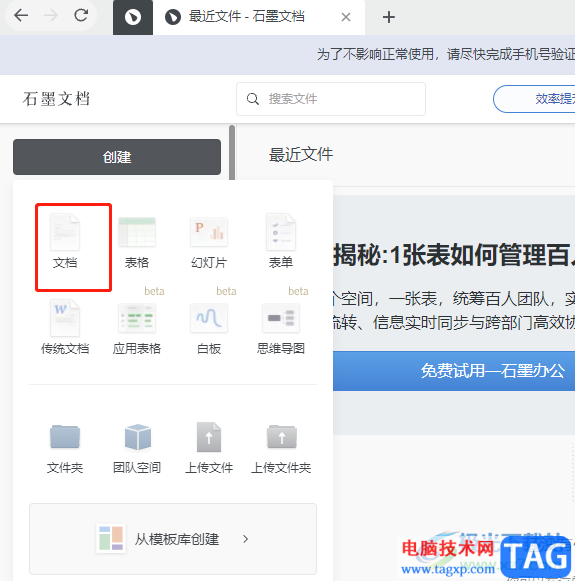This screenshot has width=575, height=581.
Task: Reload the page with refresh icon
Action: tap(81, 16)
